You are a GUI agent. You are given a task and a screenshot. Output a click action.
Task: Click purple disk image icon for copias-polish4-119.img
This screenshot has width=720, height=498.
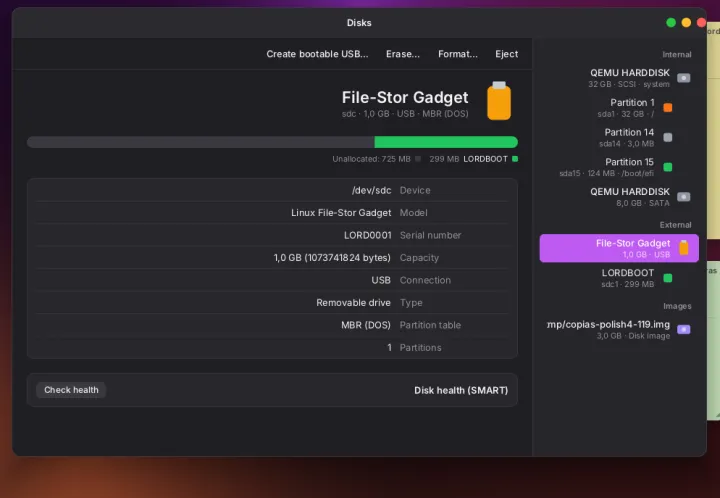(683, 330)
